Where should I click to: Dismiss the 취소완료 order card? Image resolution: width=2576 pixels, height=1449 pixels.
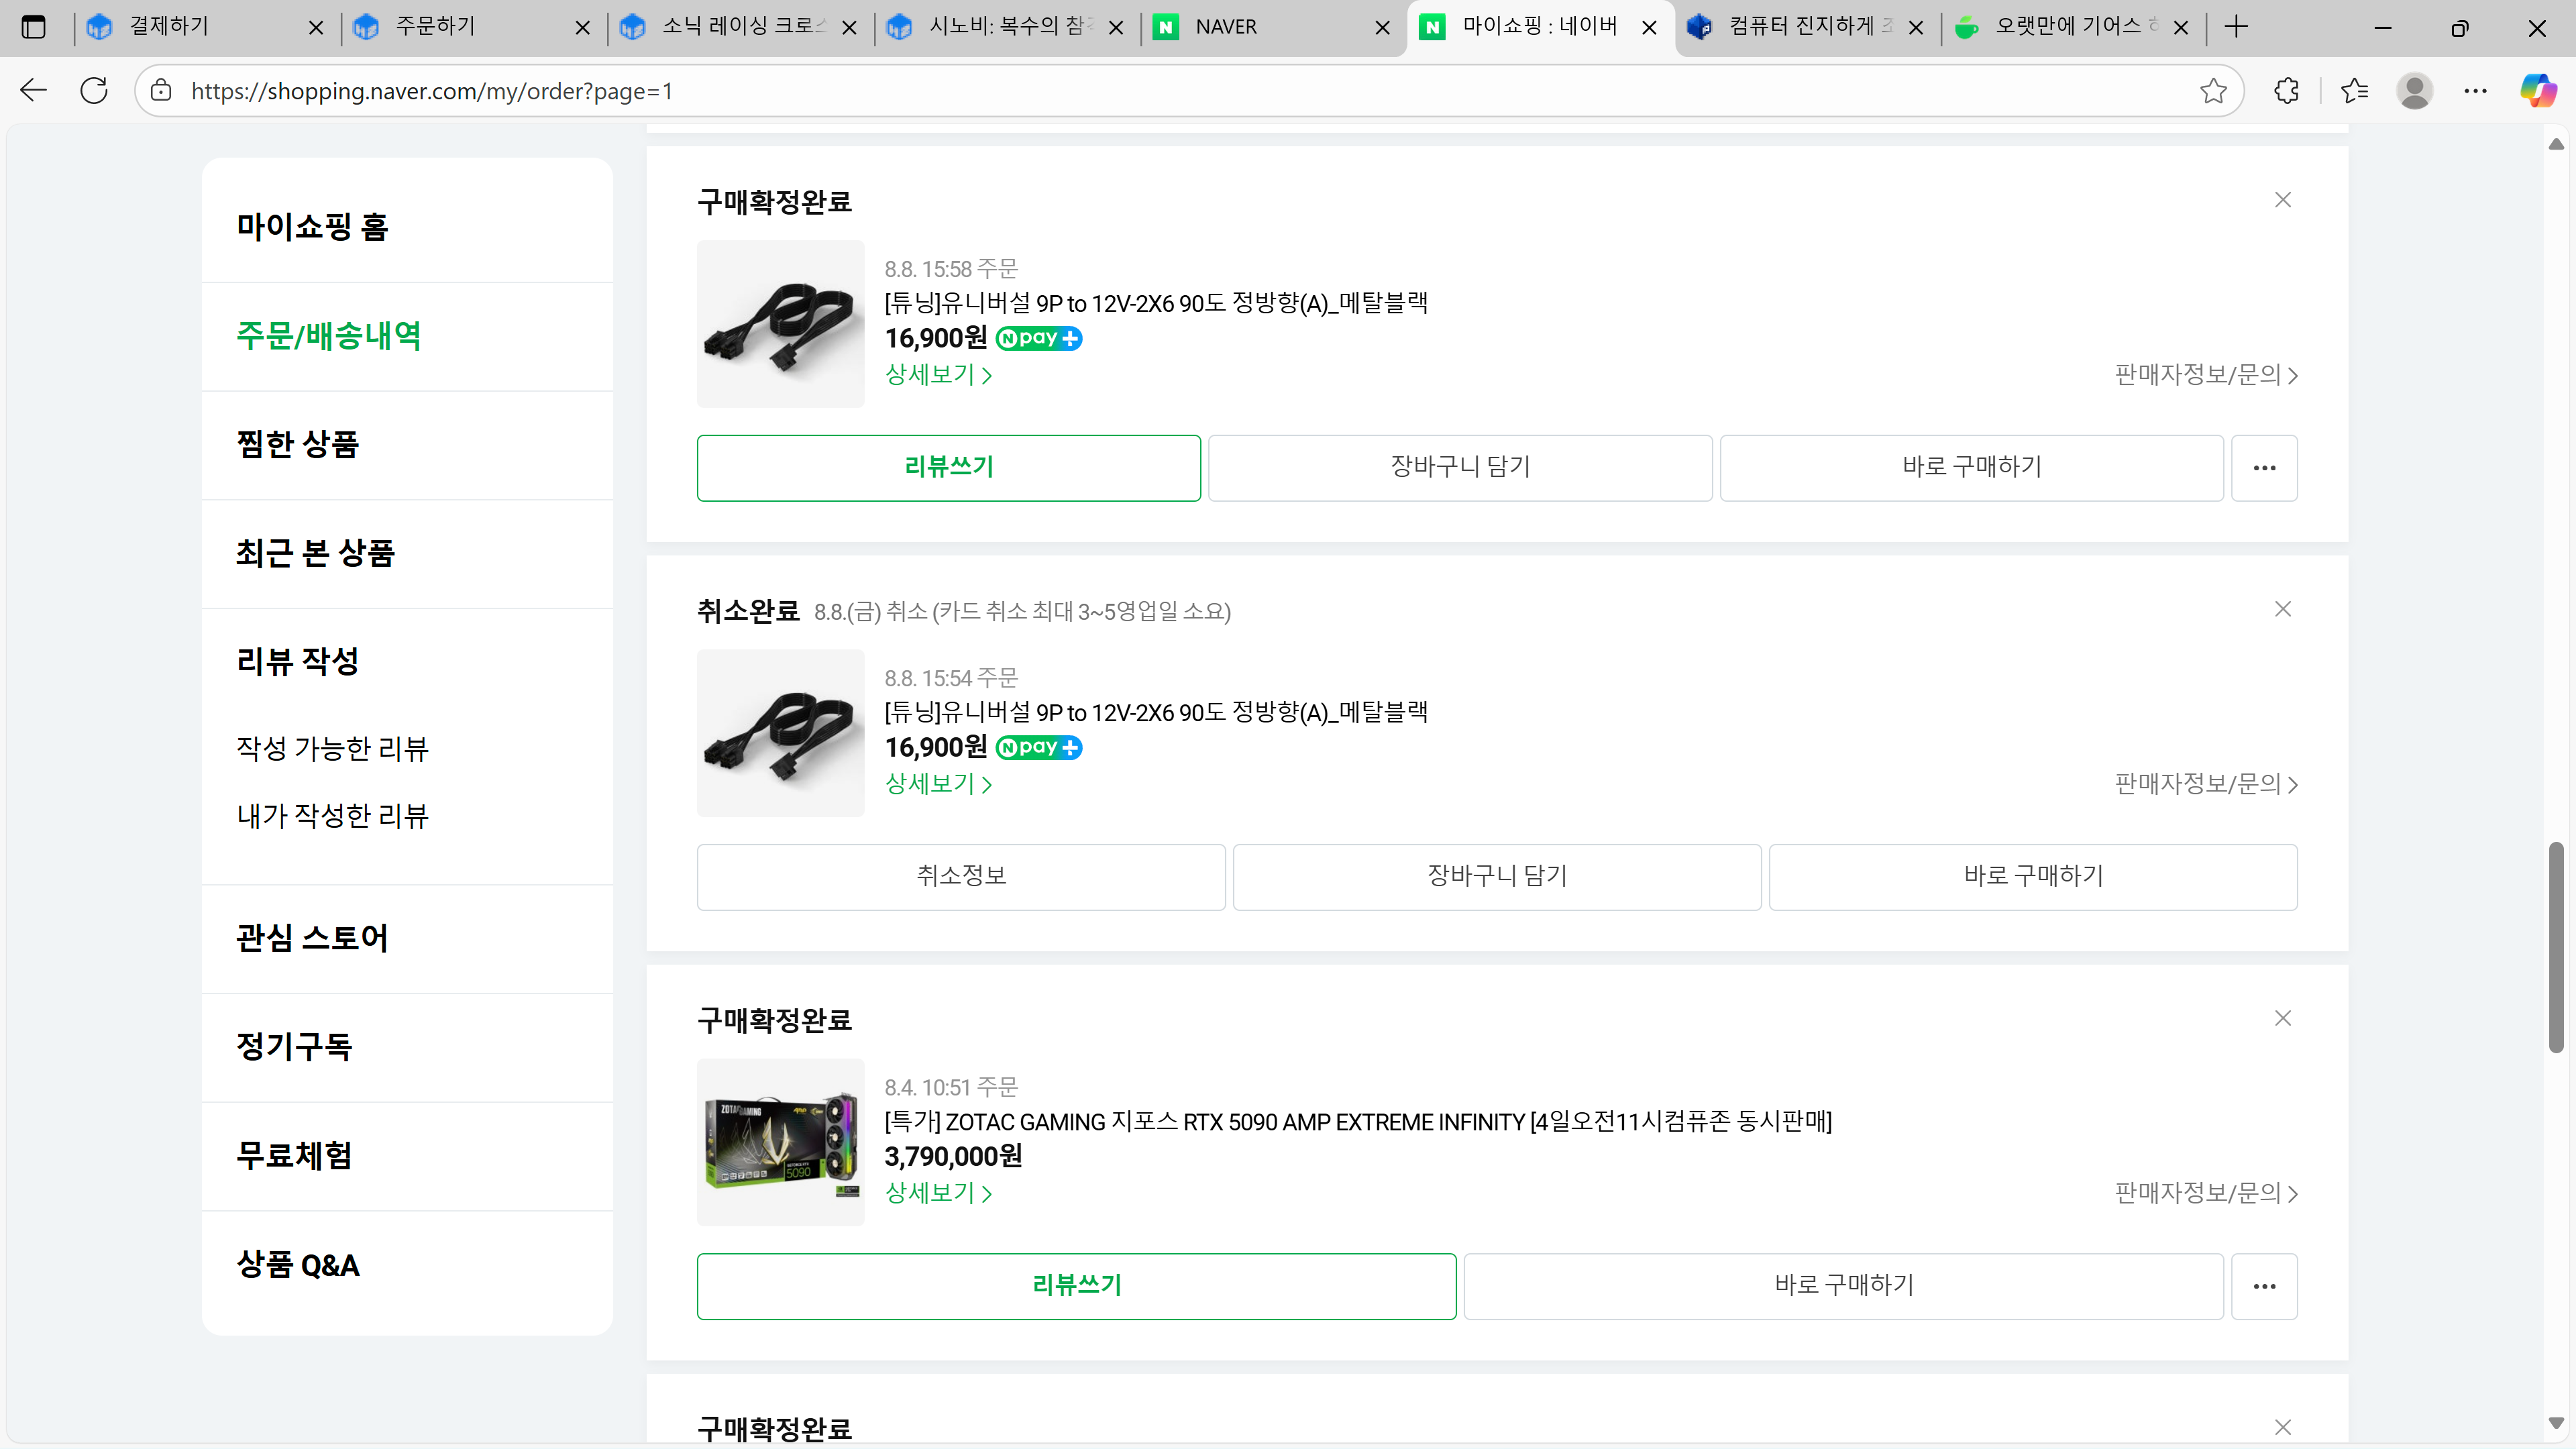point(2282,609)
